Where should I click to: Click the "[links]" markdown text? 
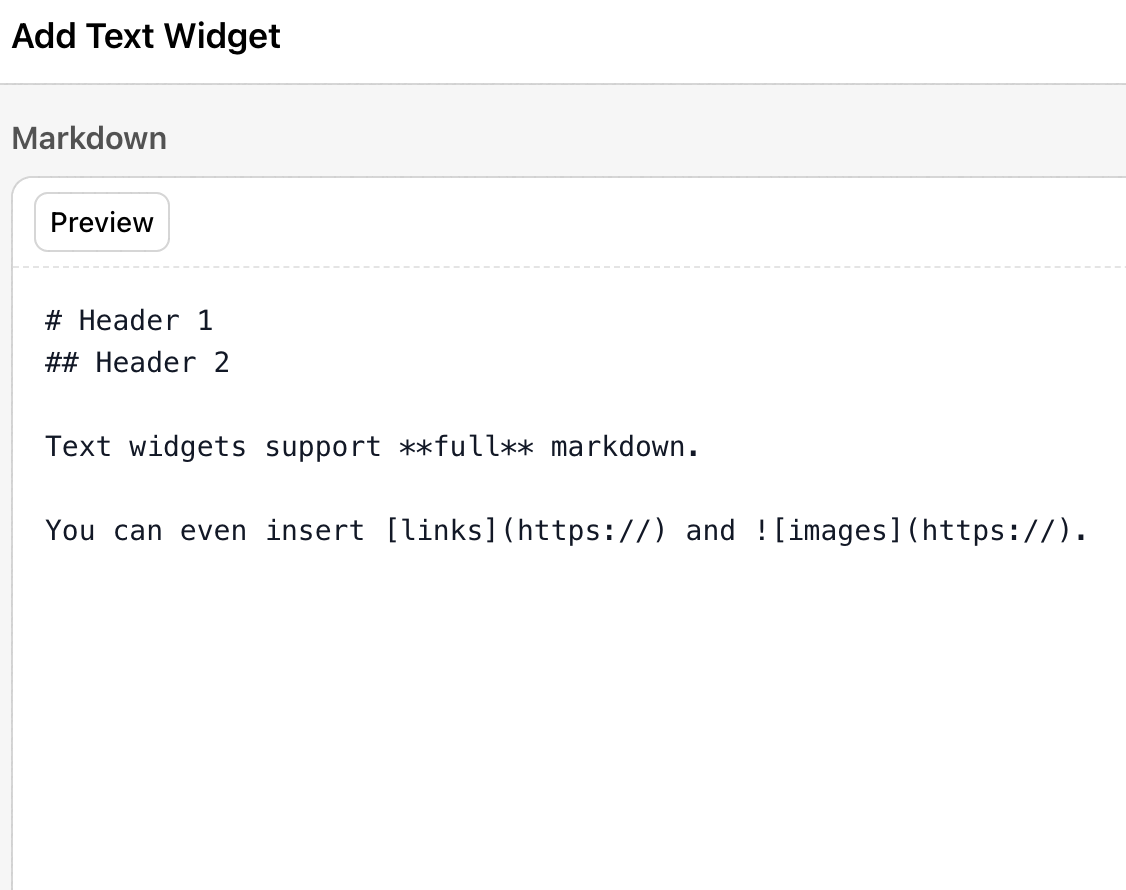tap(441, 531)
